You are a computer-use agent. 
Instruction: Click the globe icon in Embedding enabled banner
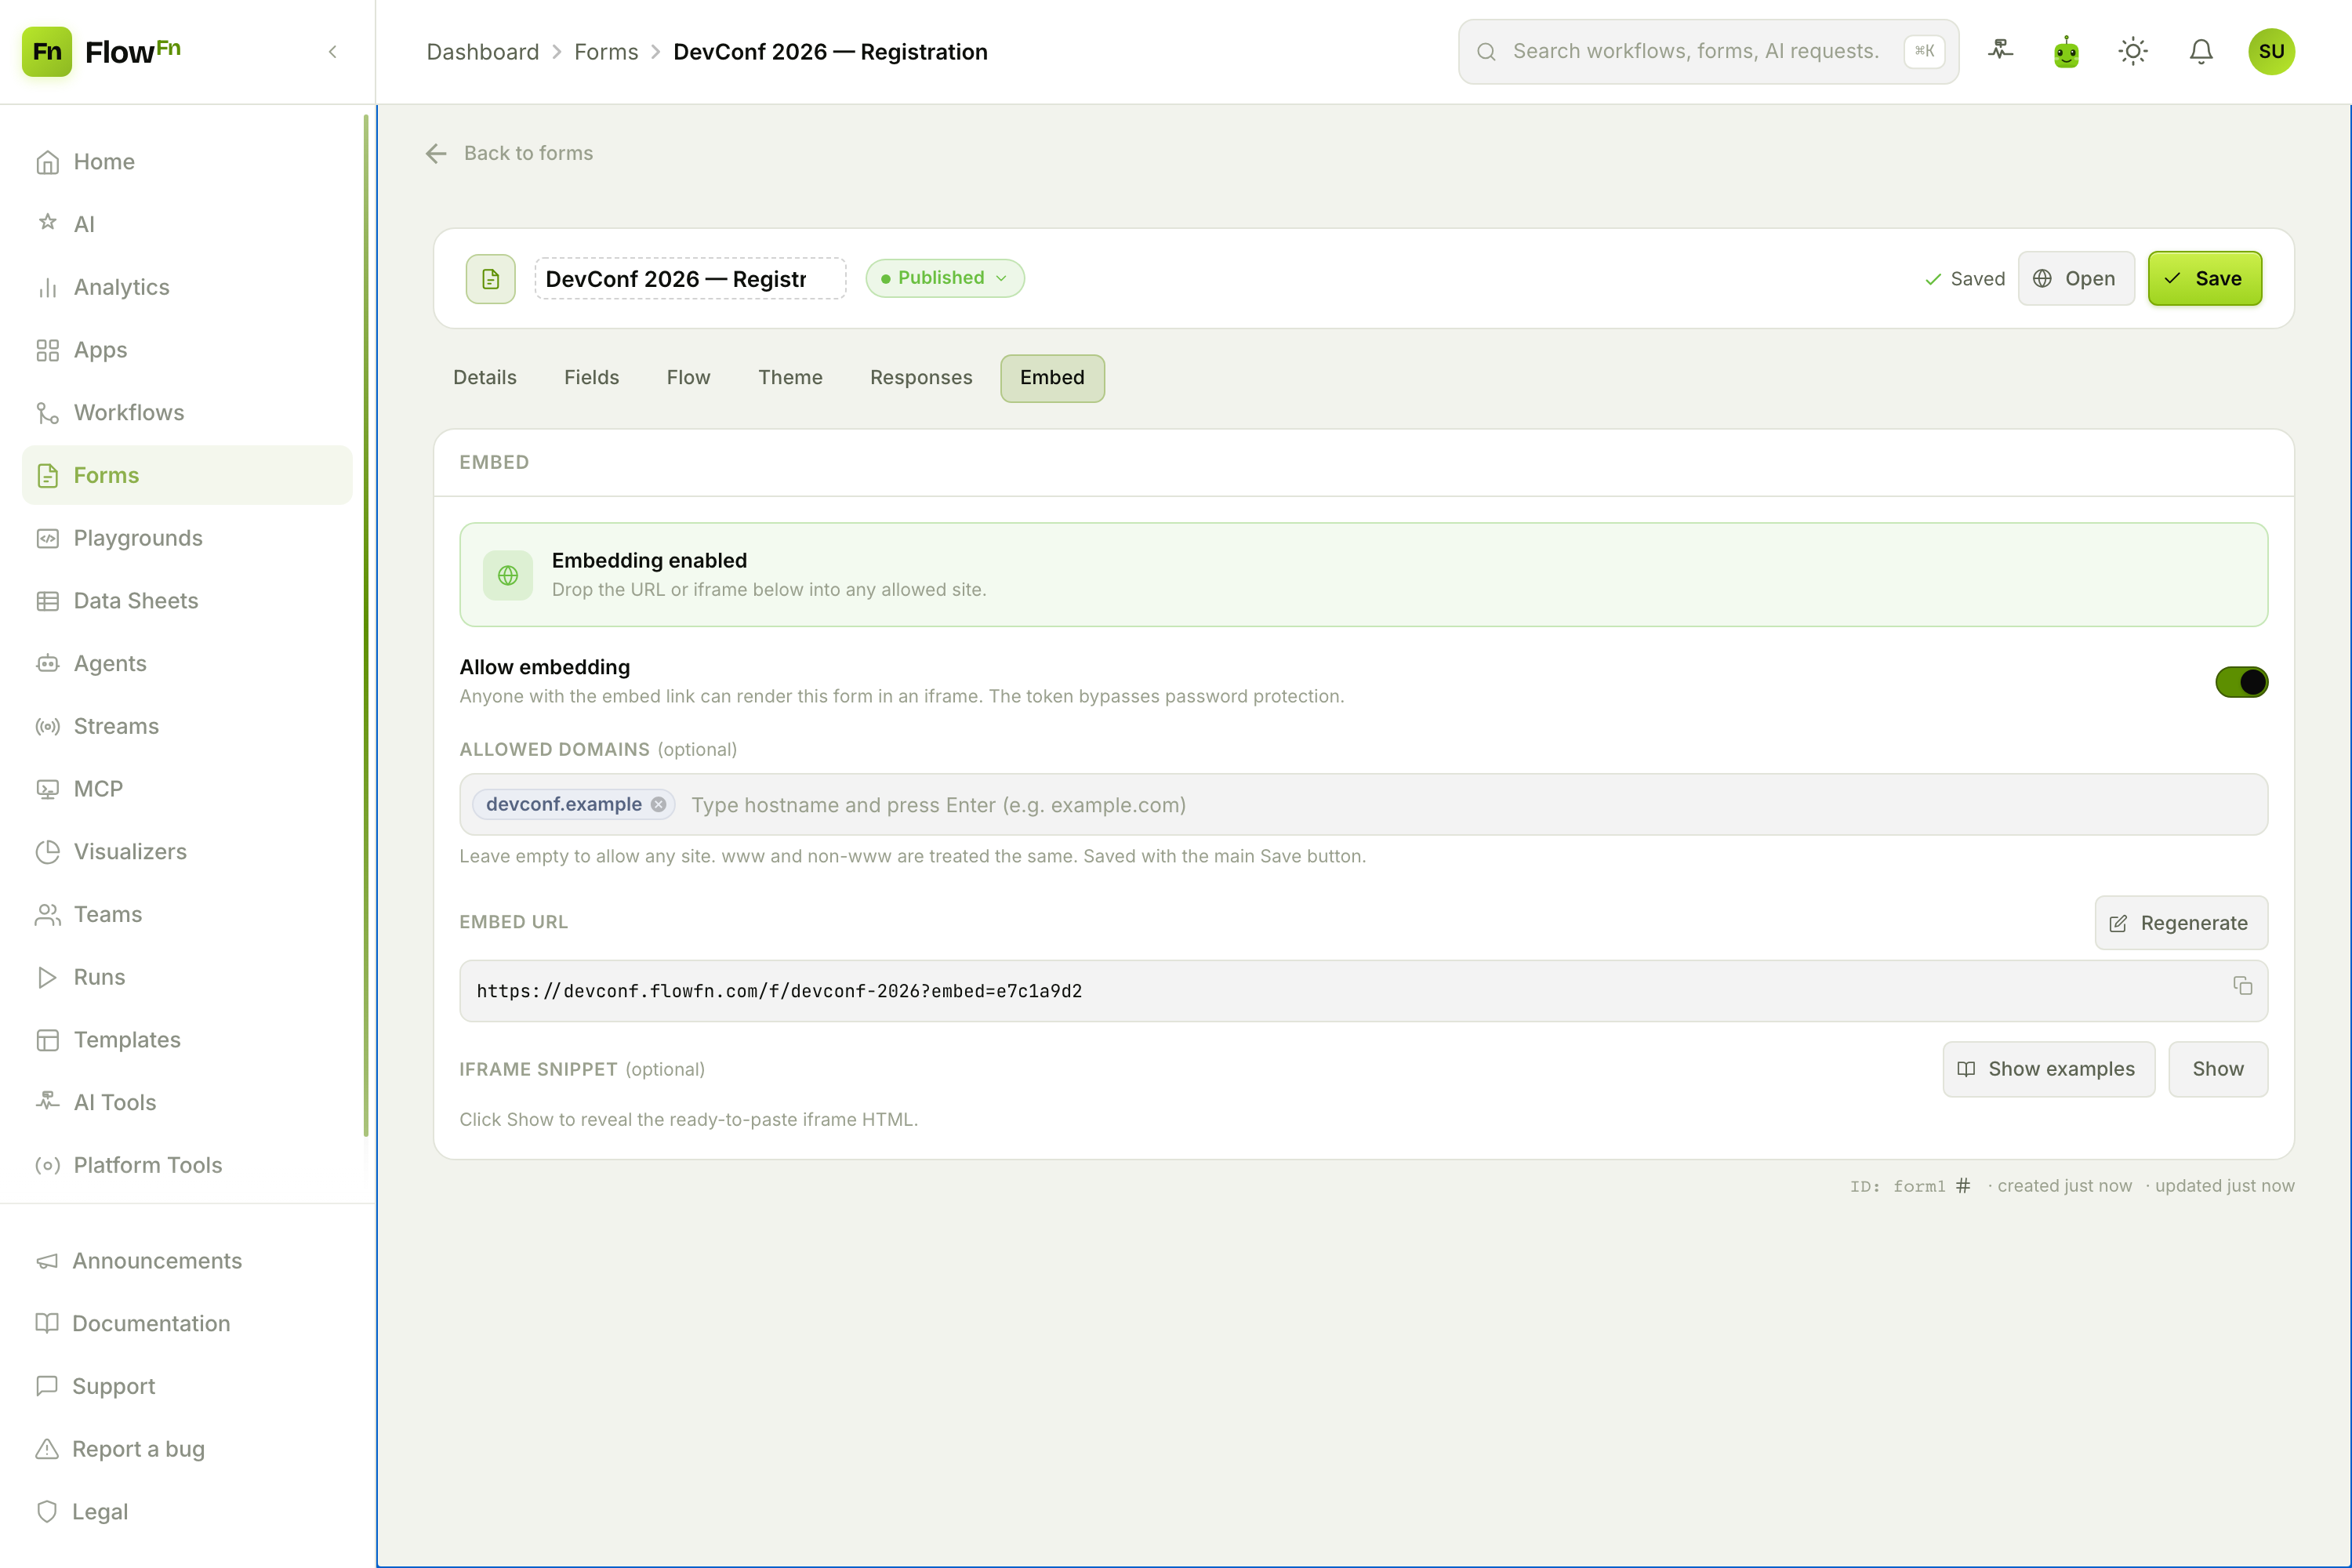[x=508, y=575]
